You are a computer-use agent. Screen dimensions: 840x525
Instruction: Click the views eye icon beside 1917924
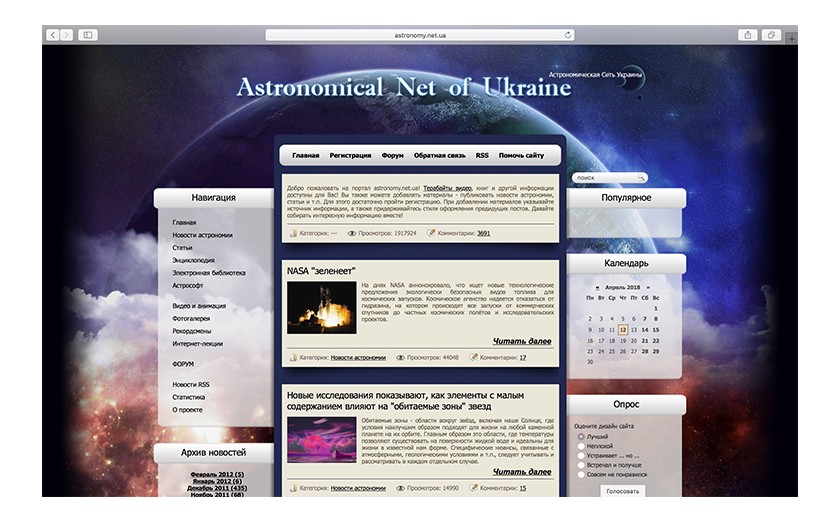coord(352,233)
